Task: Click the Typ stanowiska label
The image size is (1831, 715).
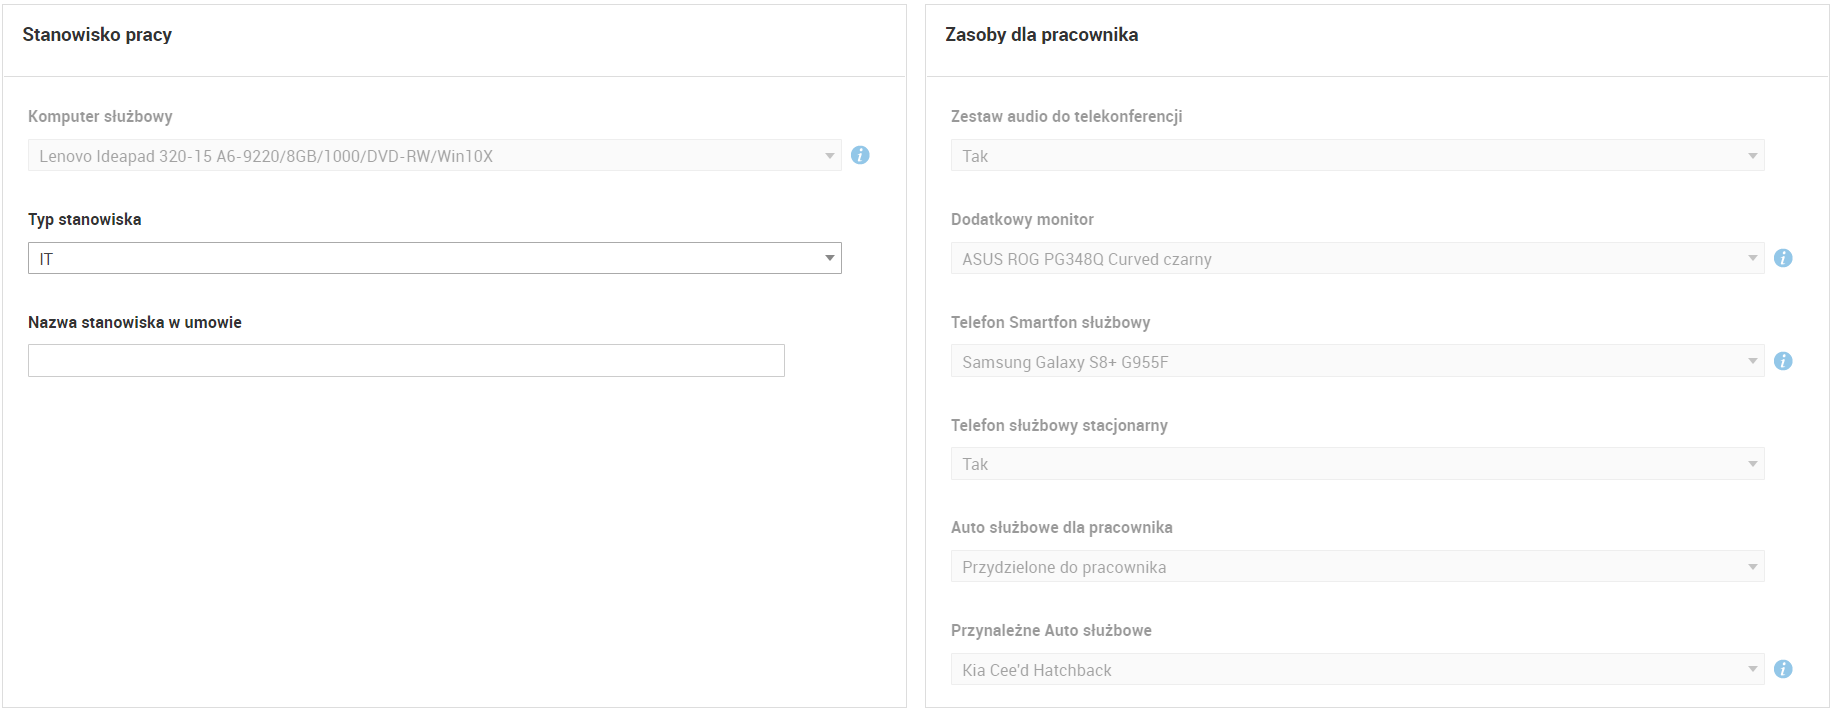Action: pos(85,219)
